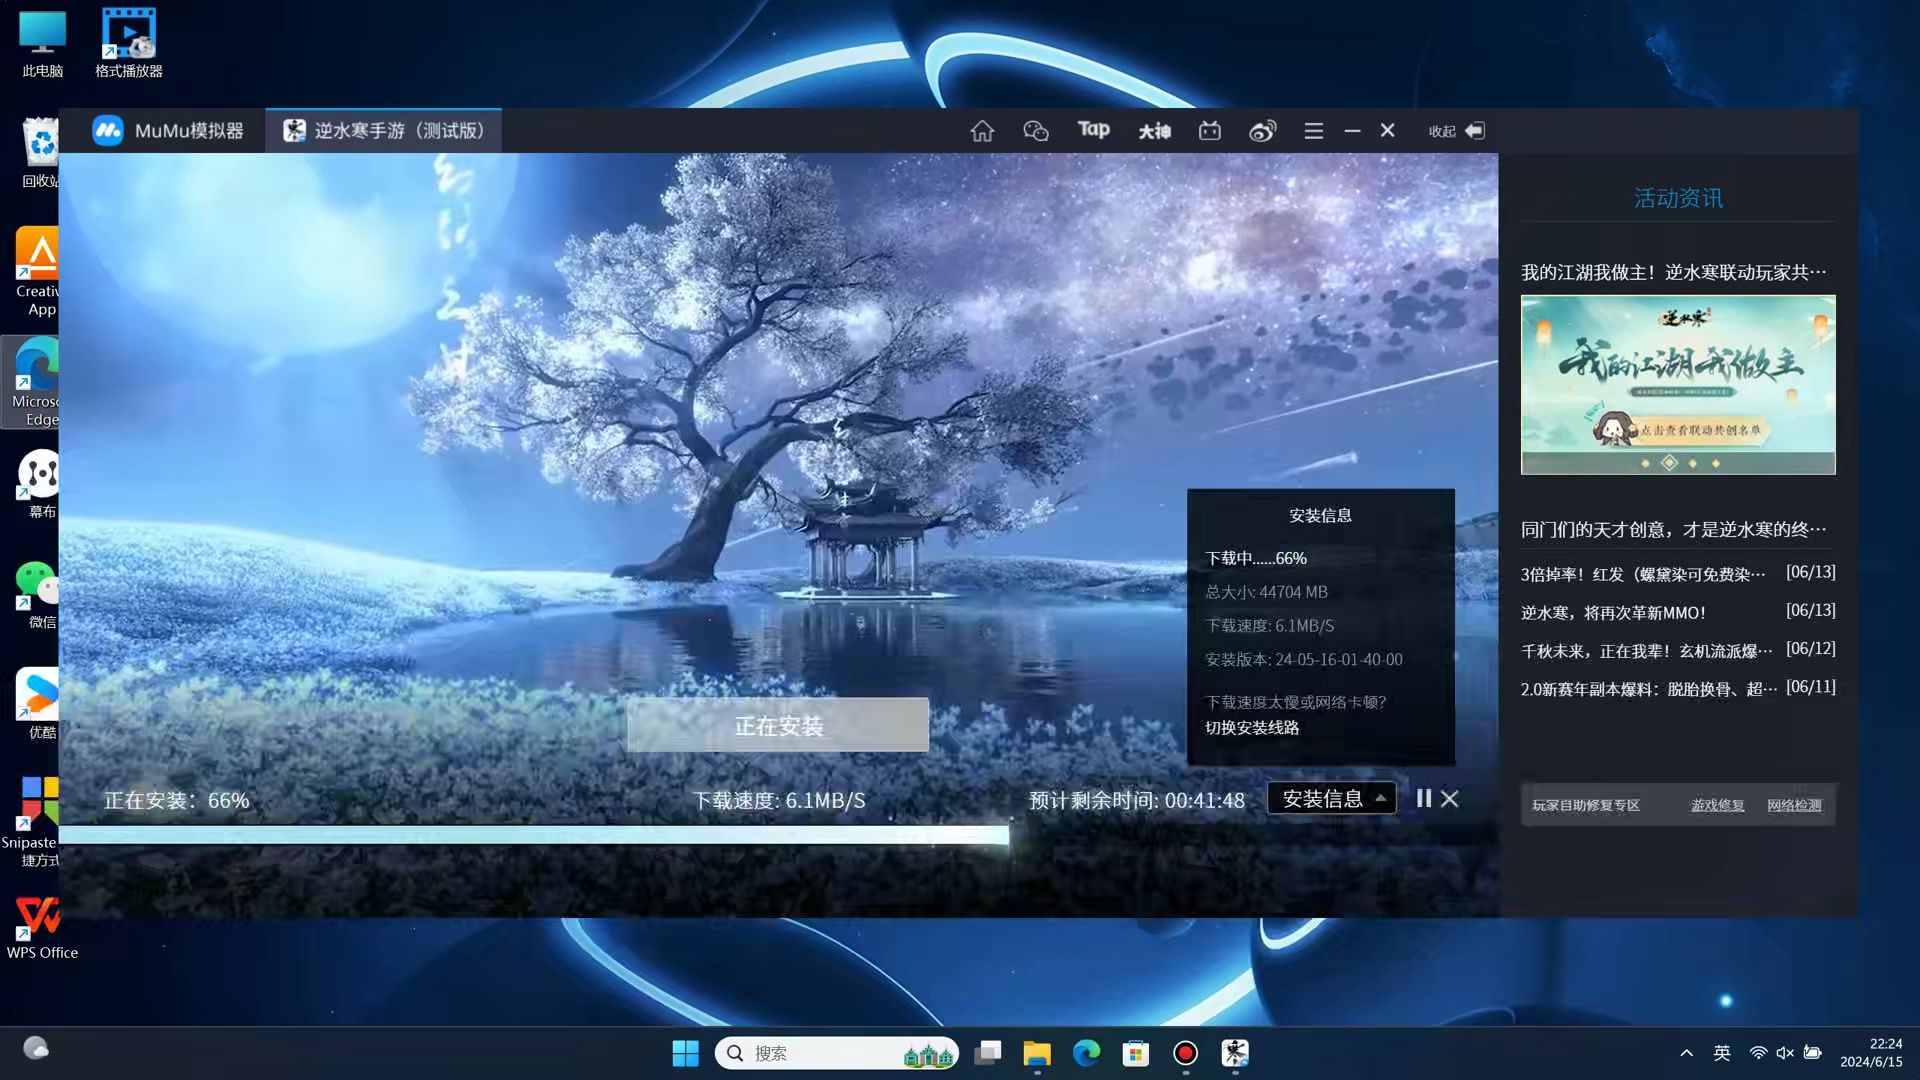1920x1080 pixels.
Task: Pause the download
Action: point(1424,798)
